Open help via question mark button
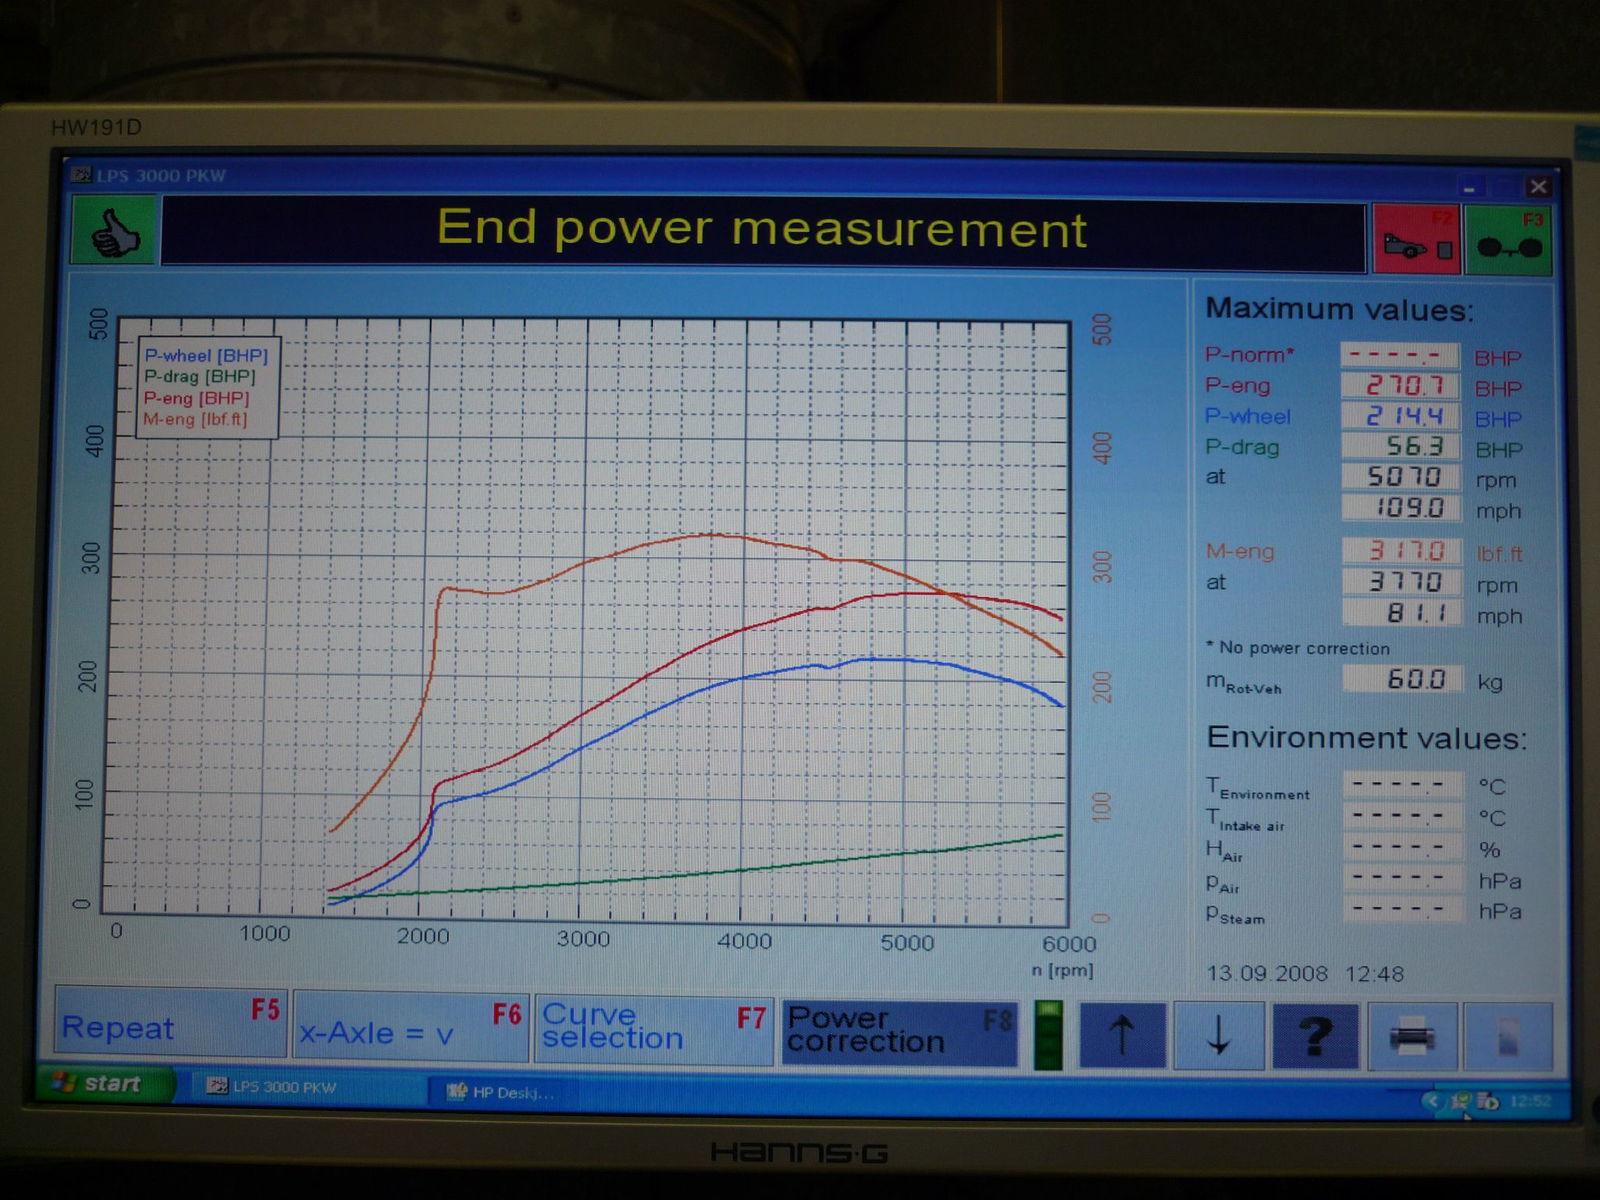 pos(1314,1036)
